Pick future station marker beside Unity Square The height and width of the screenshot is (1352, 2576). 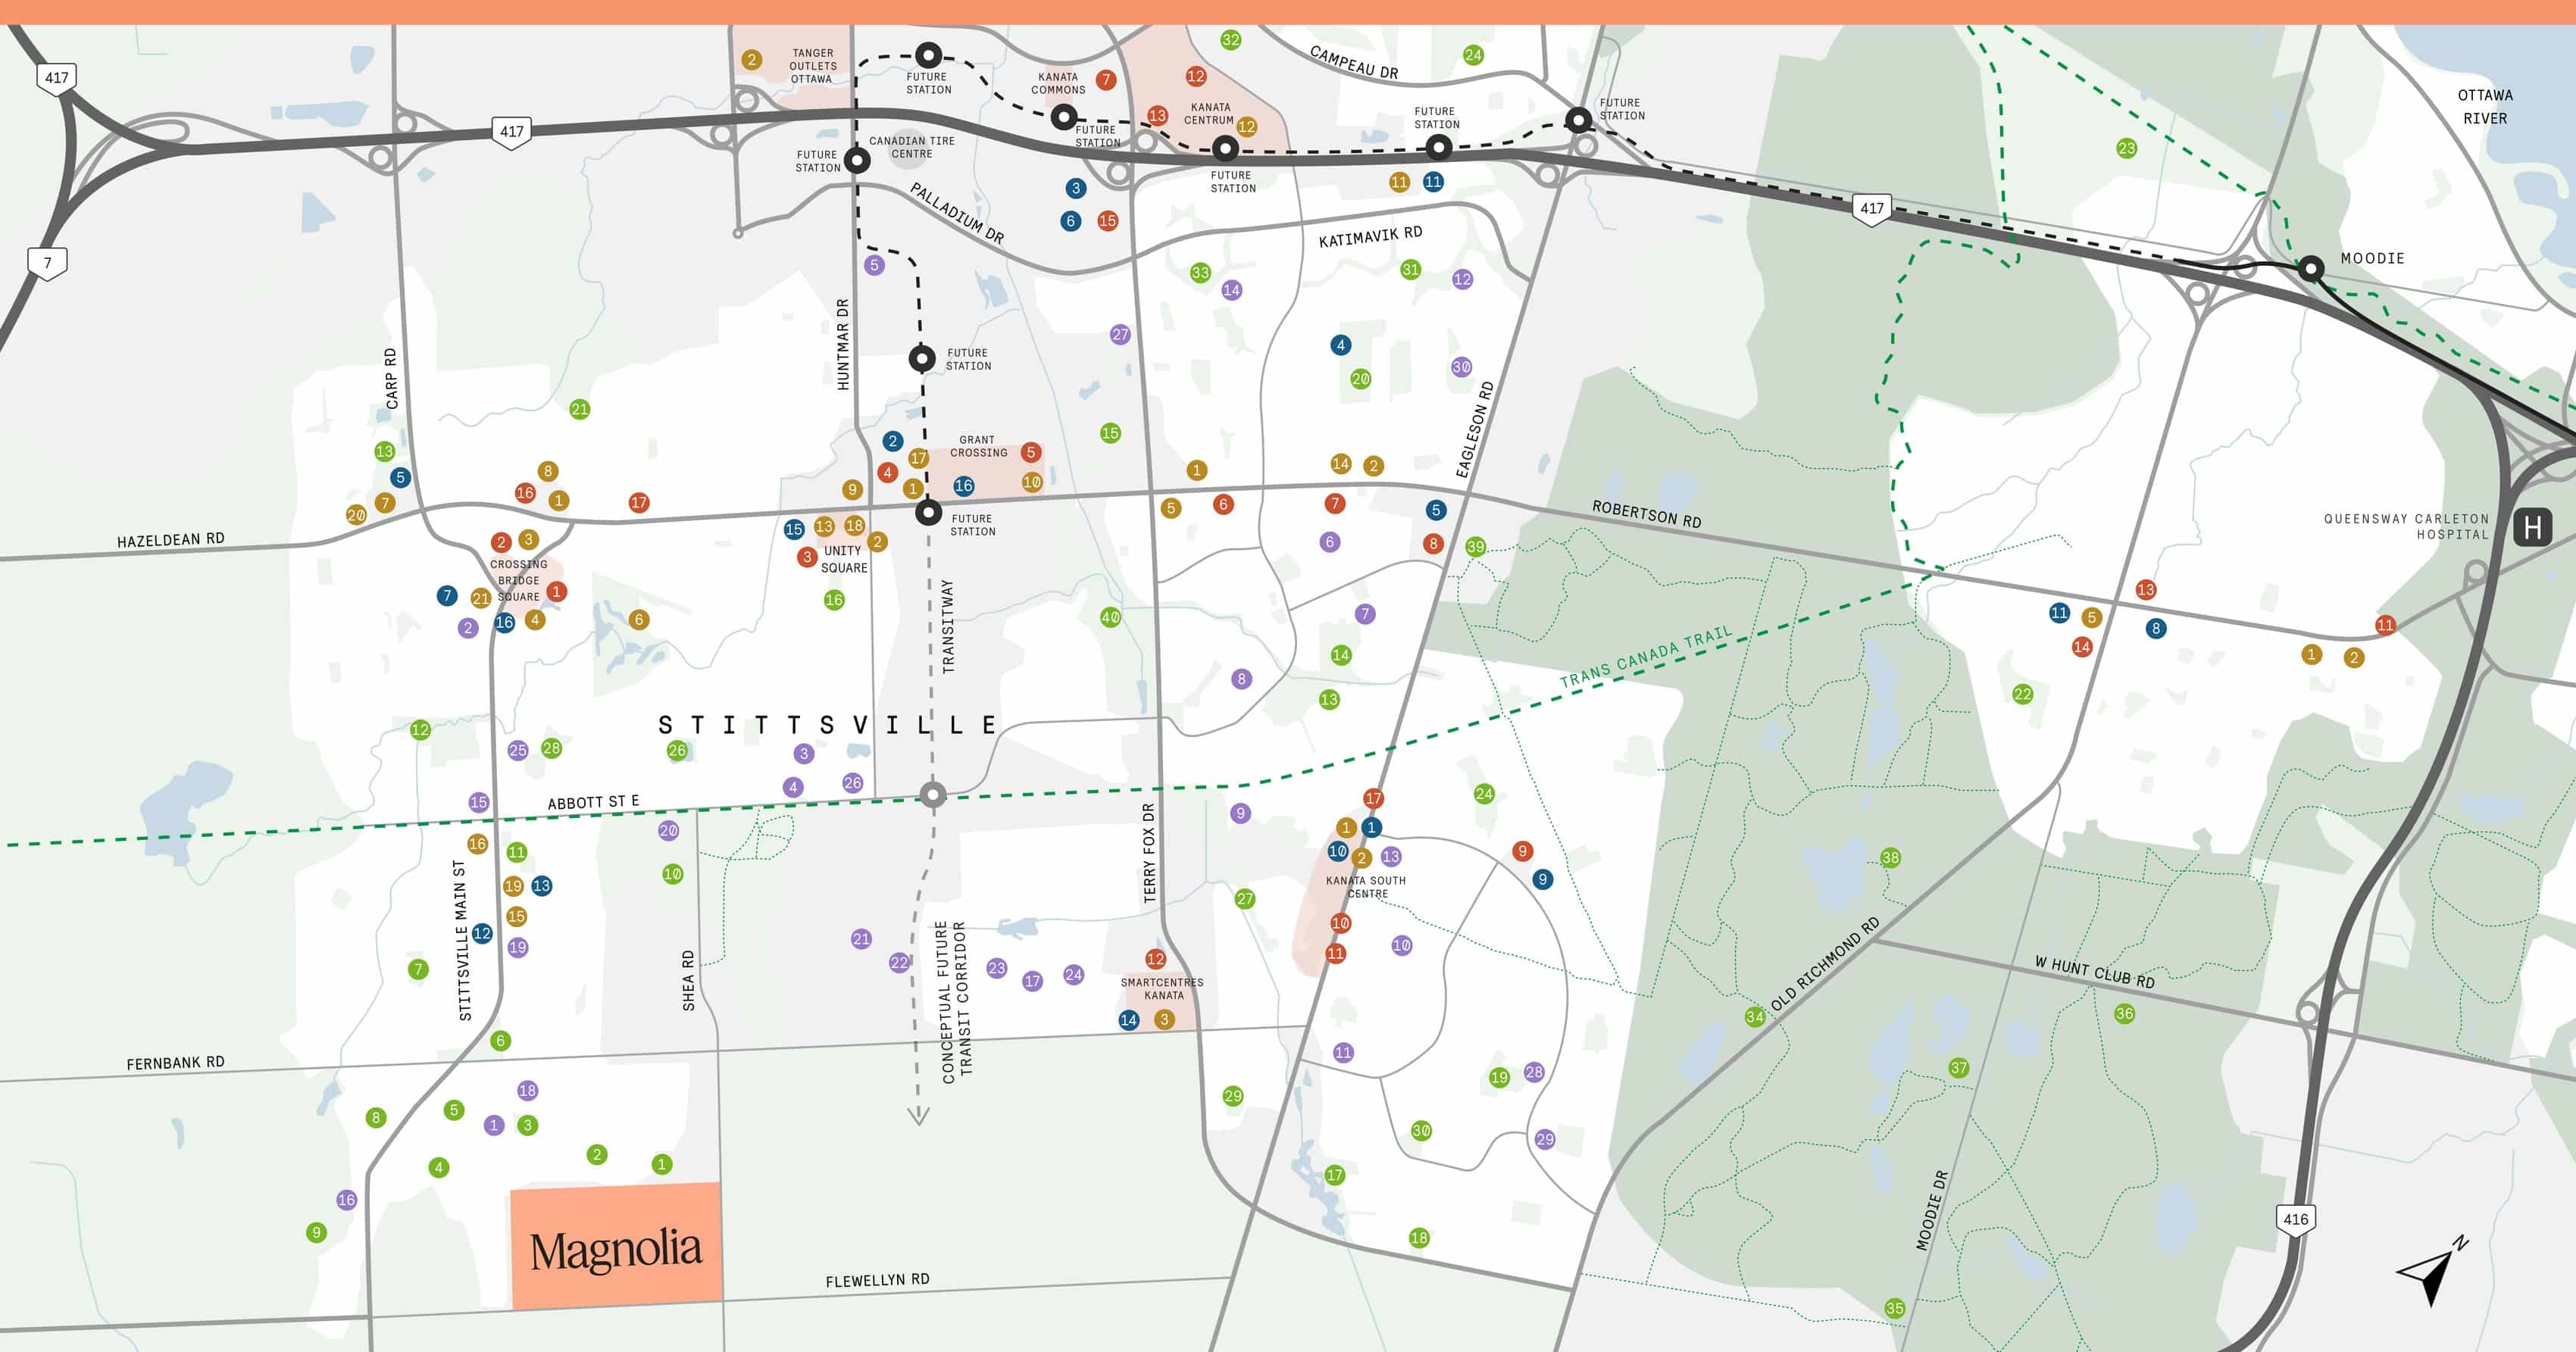coord(929,513)
